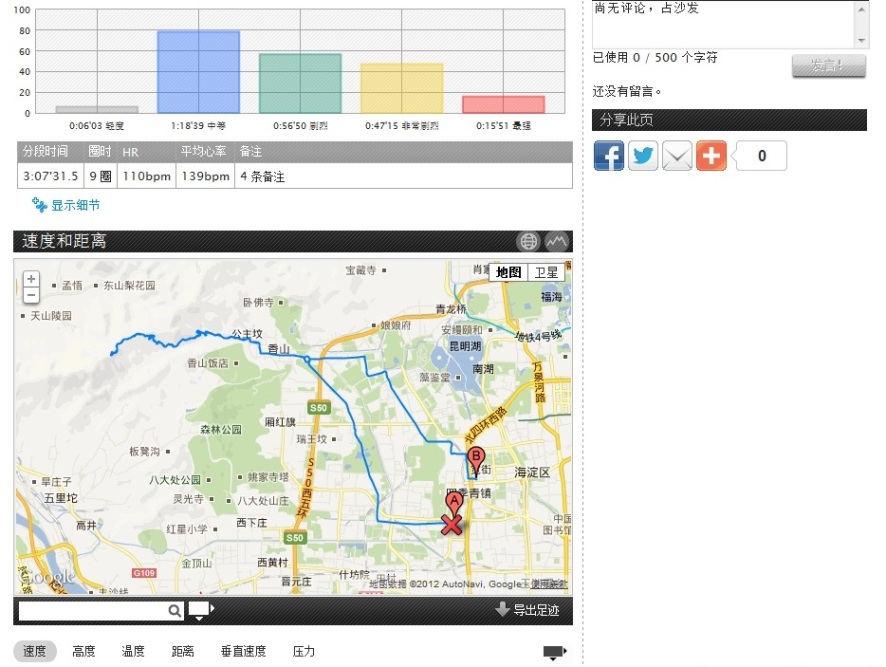The image size is (886, 667).
Task: Switch map to 卫星 satellite view
Action: click(546, 272)
